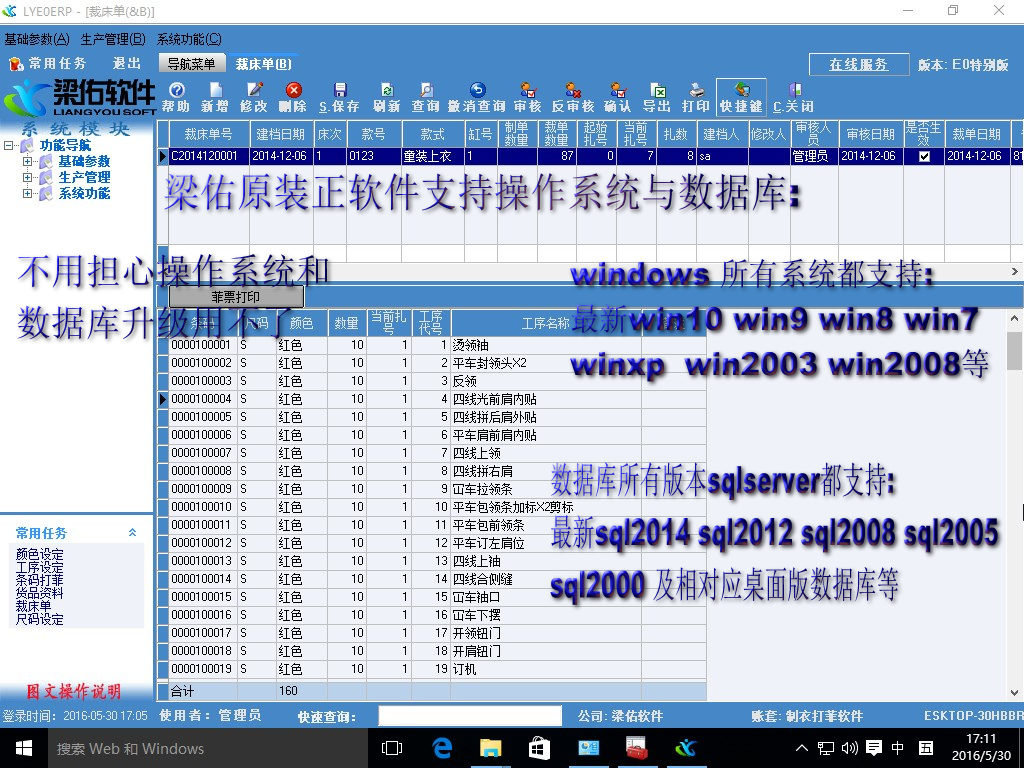Click the 撤消查询 undo query icon
This screenshot has height=768, width=1024.
coord(477,97)
